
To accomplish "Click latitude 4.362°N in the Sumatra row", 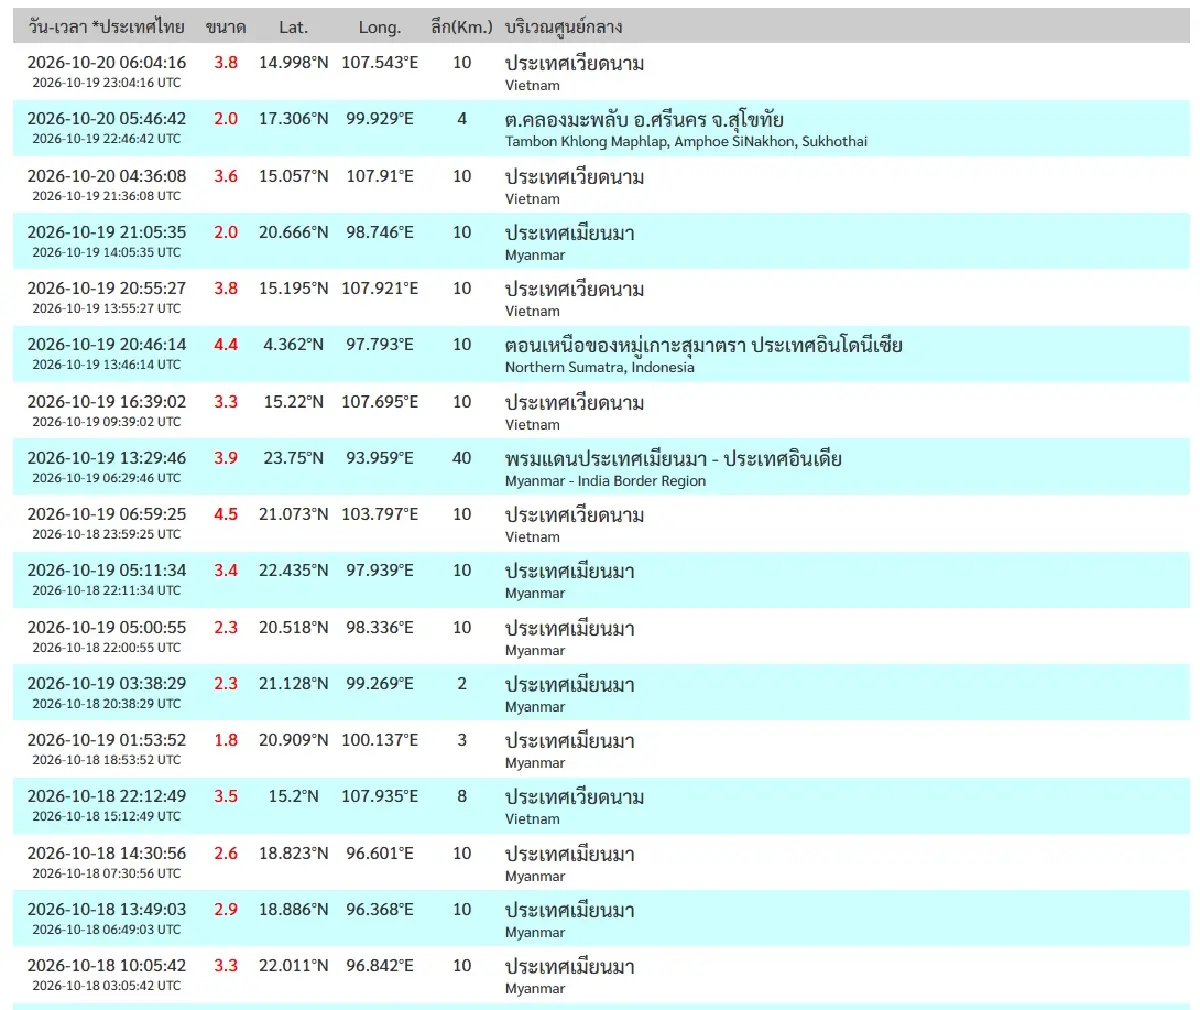I will [x=293, y=344].
